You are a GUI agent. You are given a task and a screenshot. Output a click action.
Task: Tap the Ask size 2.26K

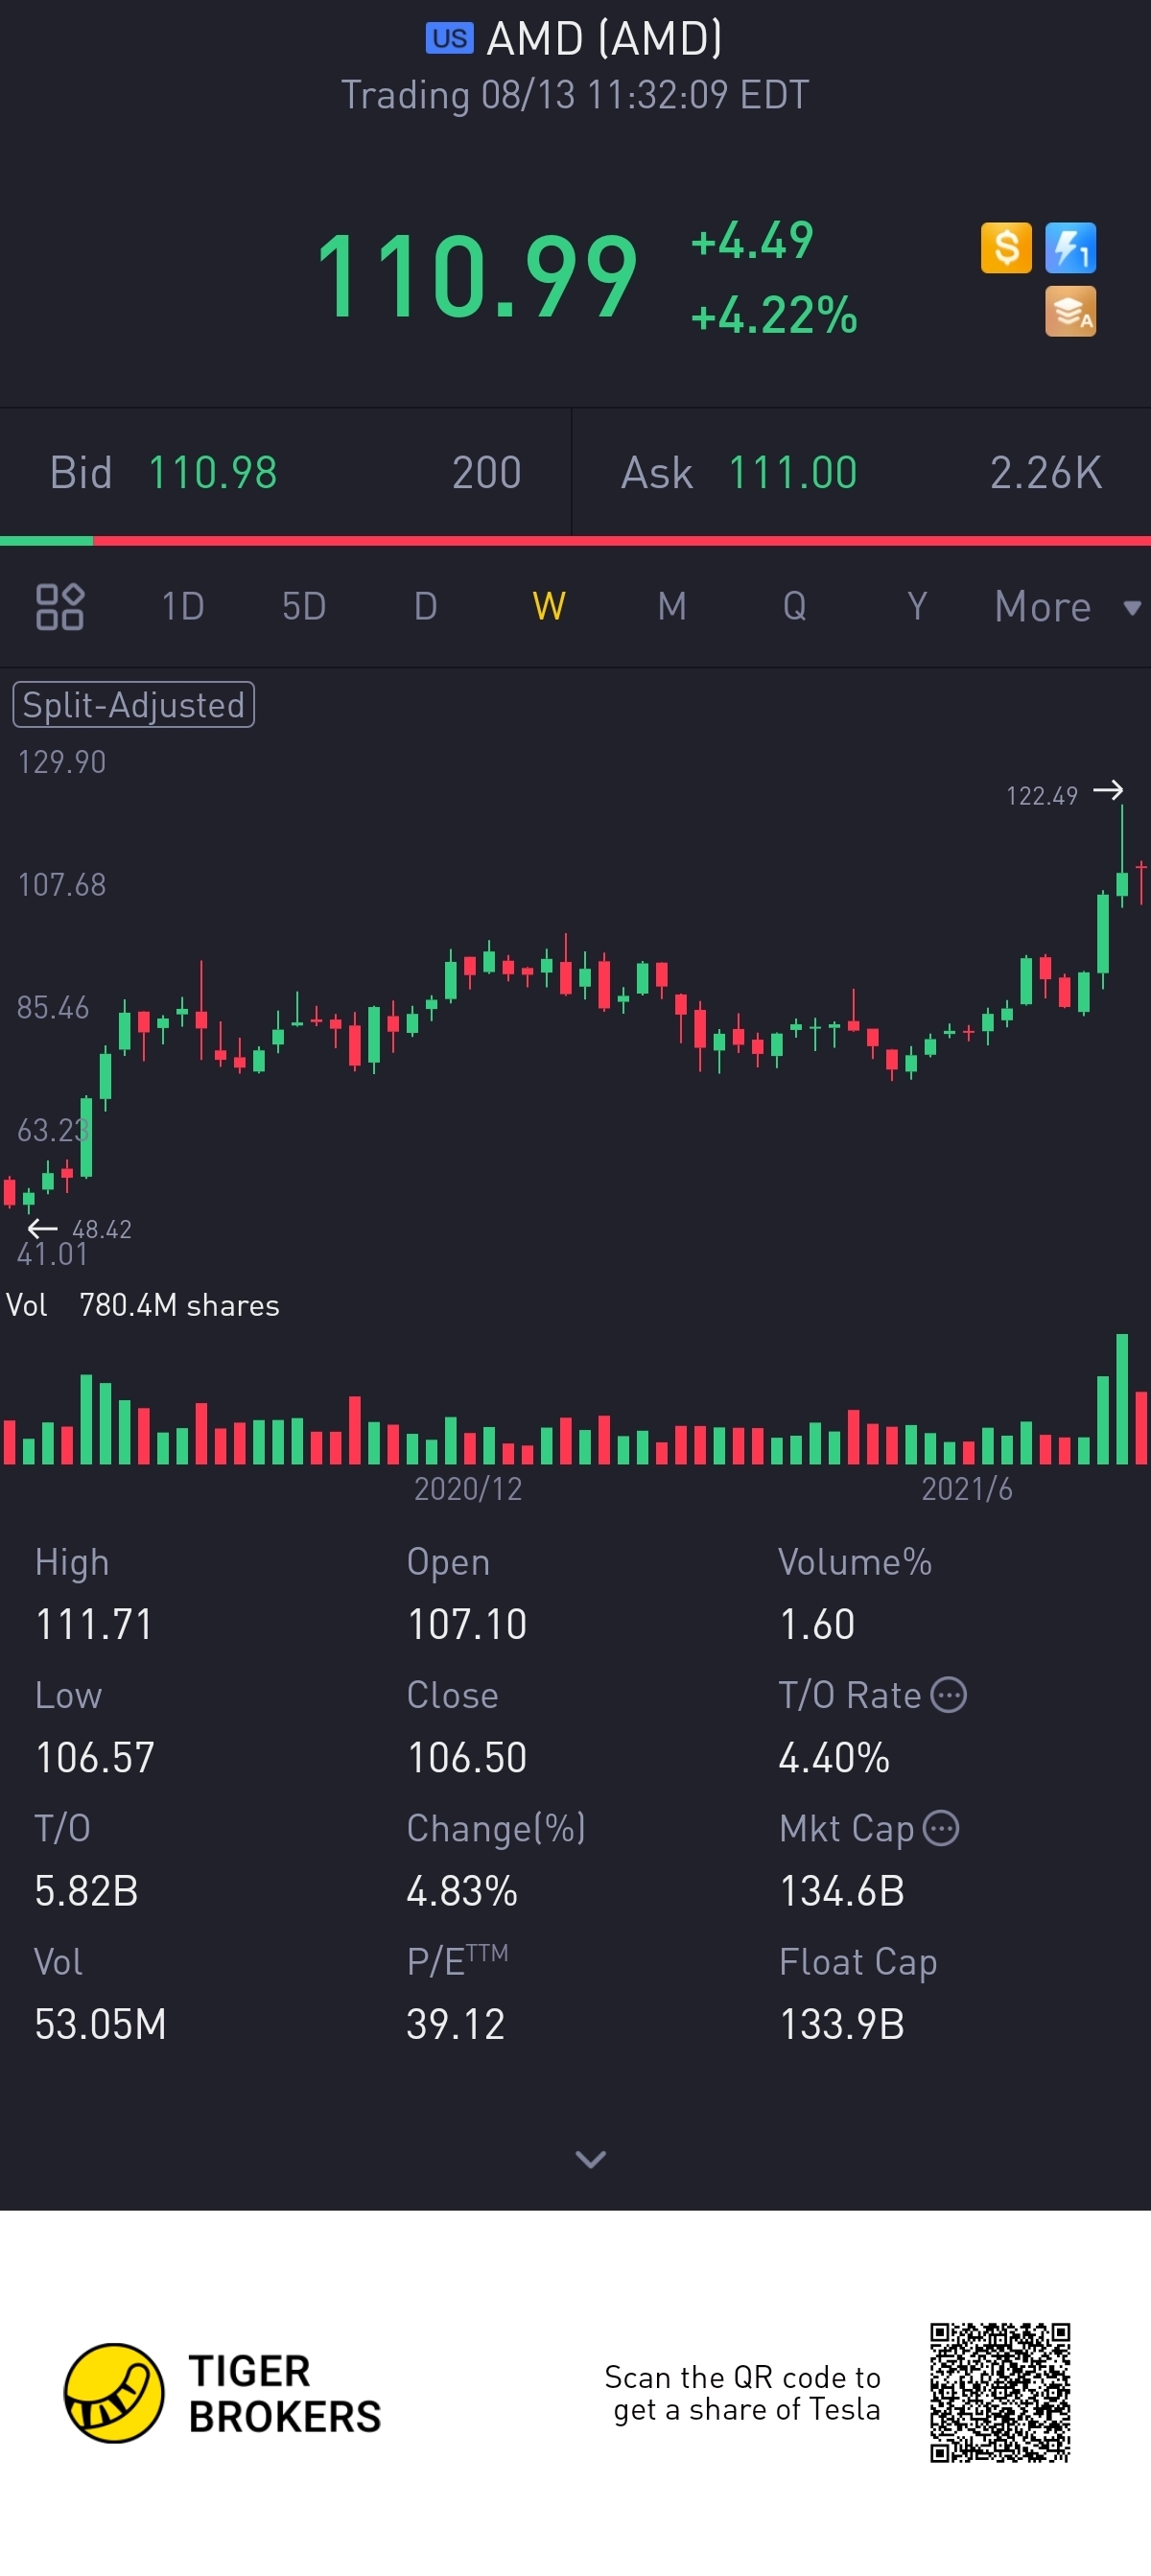click(1045, 473)
